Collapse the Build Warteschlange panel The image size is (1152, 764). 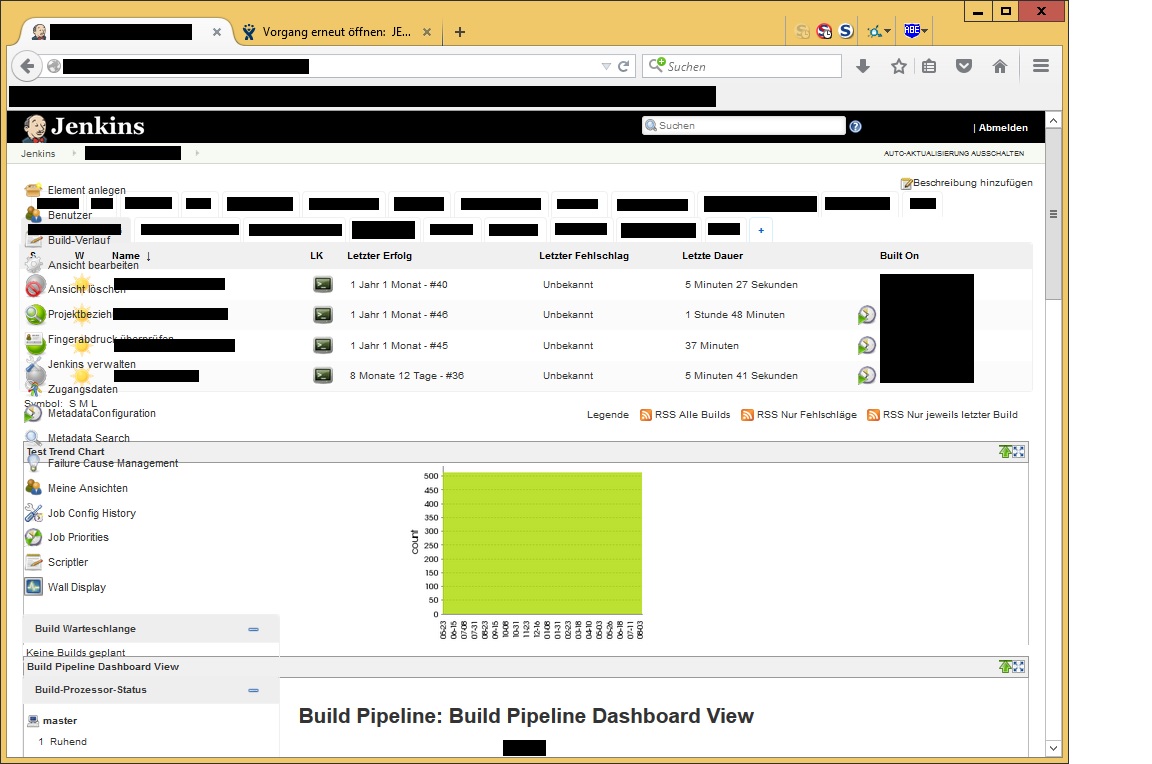(253, 629)
